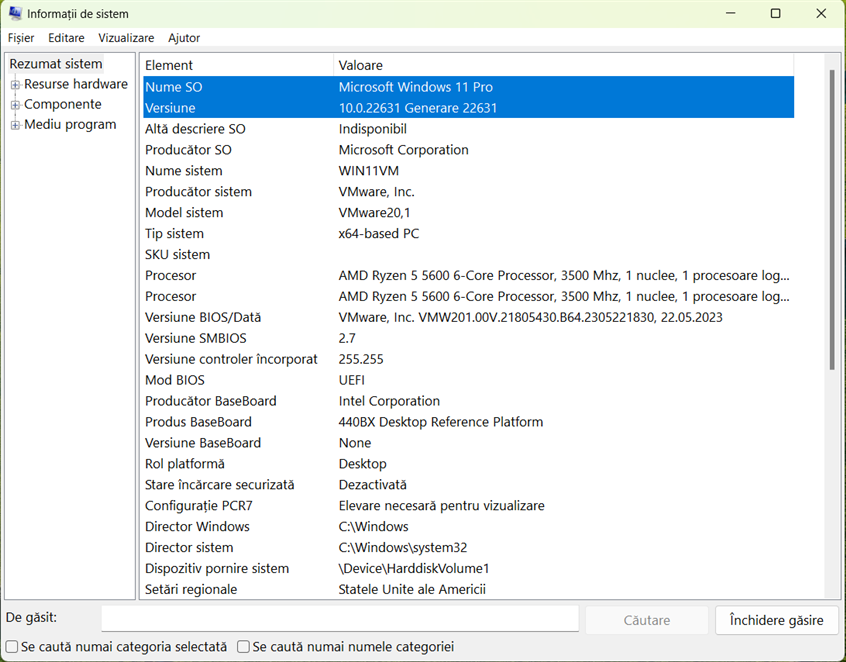Select the Nume SO row
Viewport: 846px width, 662px height.
click(468, 87)
